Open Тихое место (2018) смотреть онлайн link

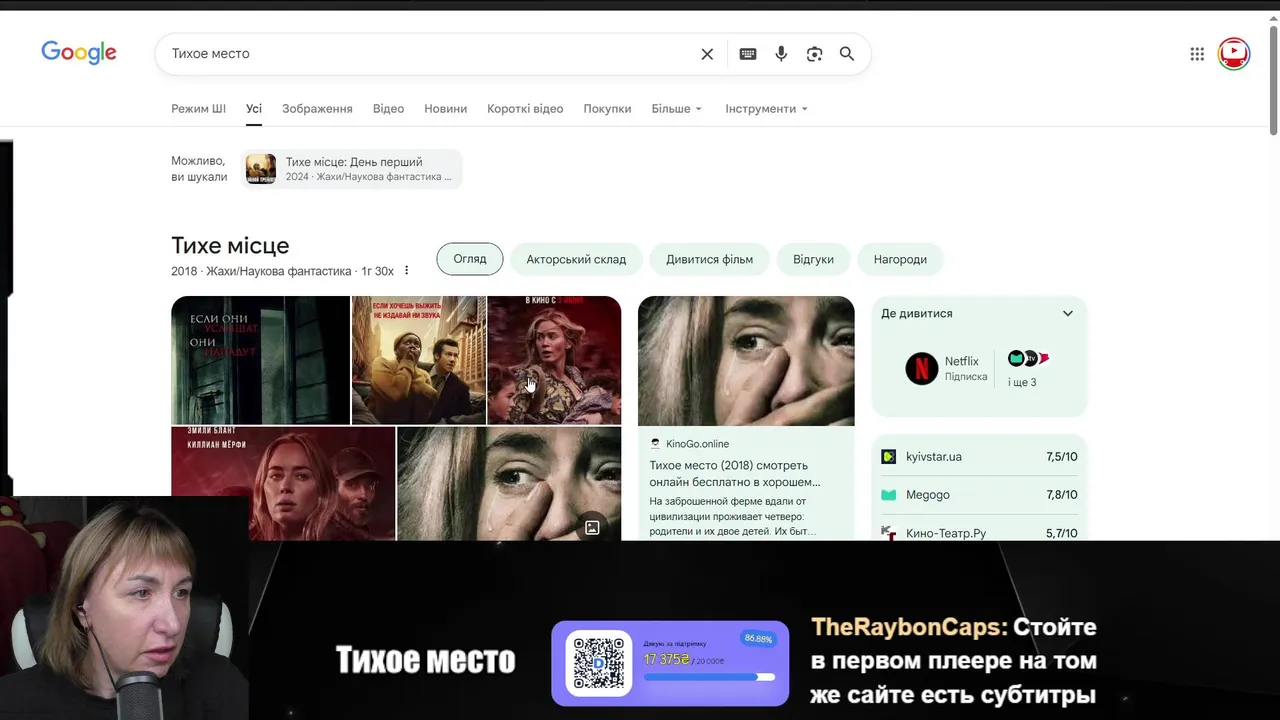pyautogui.click(x=735, y=473)
